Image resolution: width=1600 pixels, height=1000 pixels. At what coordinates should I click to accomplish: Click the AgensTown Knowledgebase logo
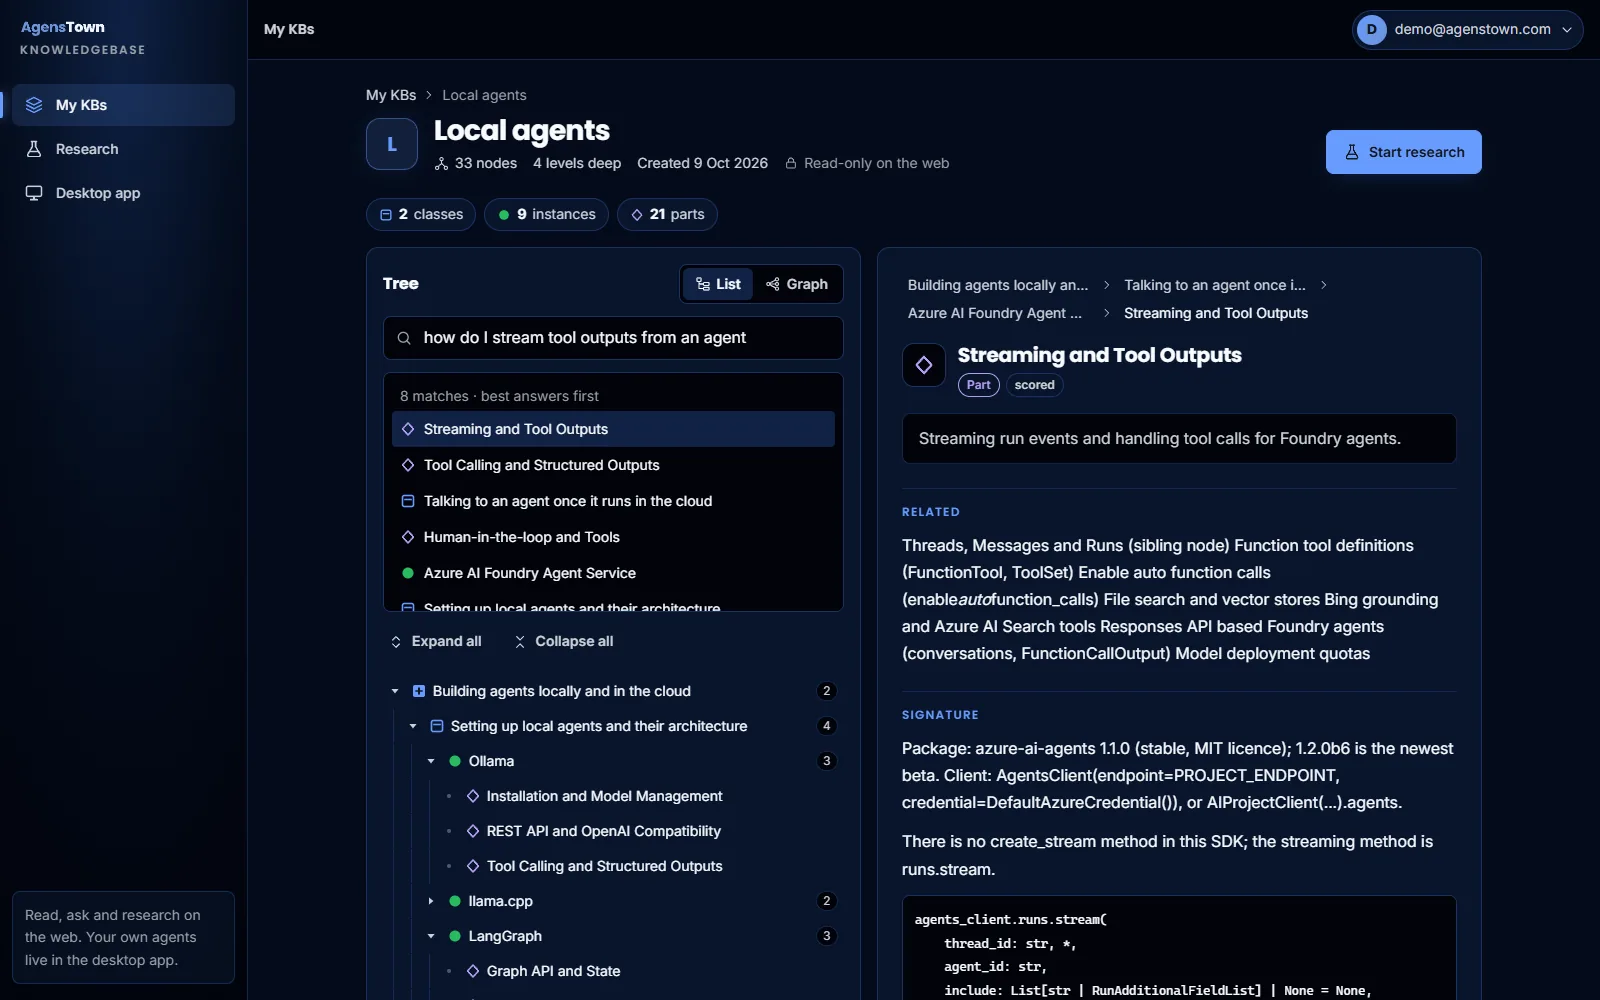(x=83, y=37)
